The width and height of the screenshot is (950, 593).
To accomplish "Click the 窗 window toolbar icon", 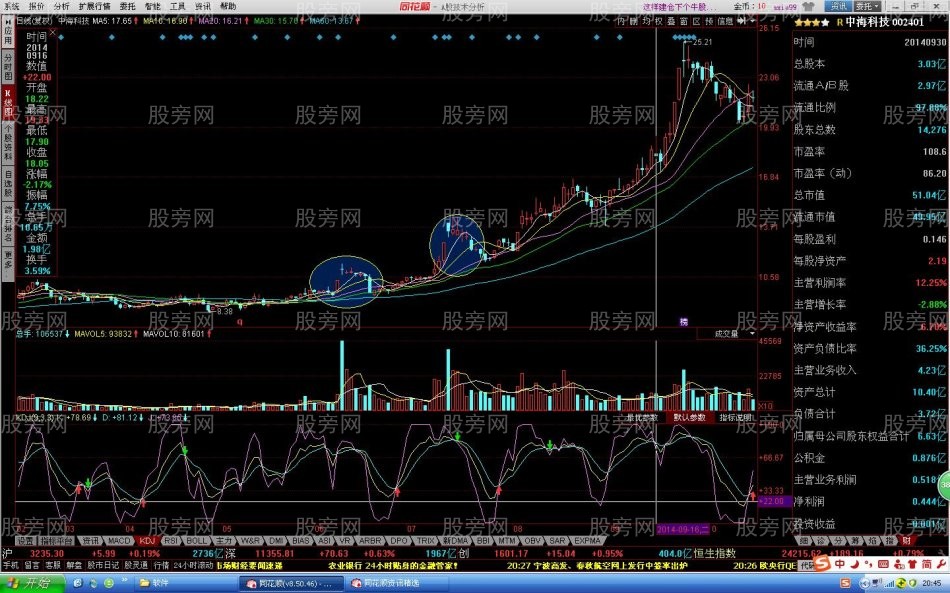I will (683, 21).
